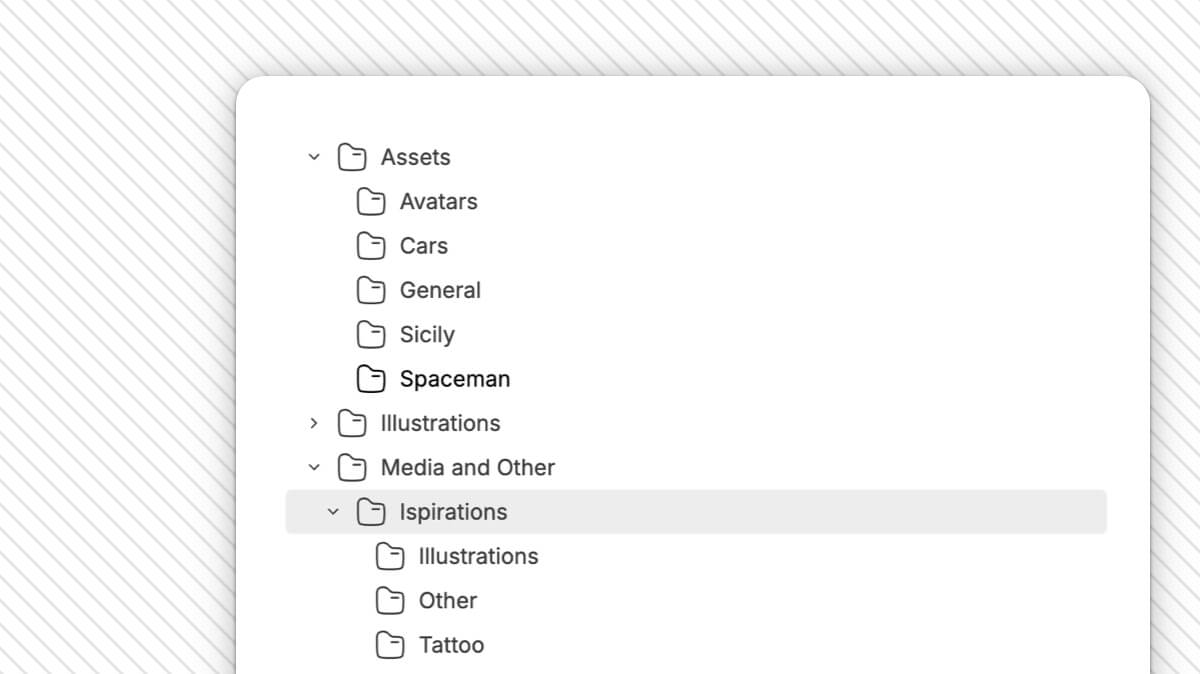Image resolution: width=1200 pixels, height=674 pixels.
Task: Select the Media and Other label
Action: tap(468, 467)
